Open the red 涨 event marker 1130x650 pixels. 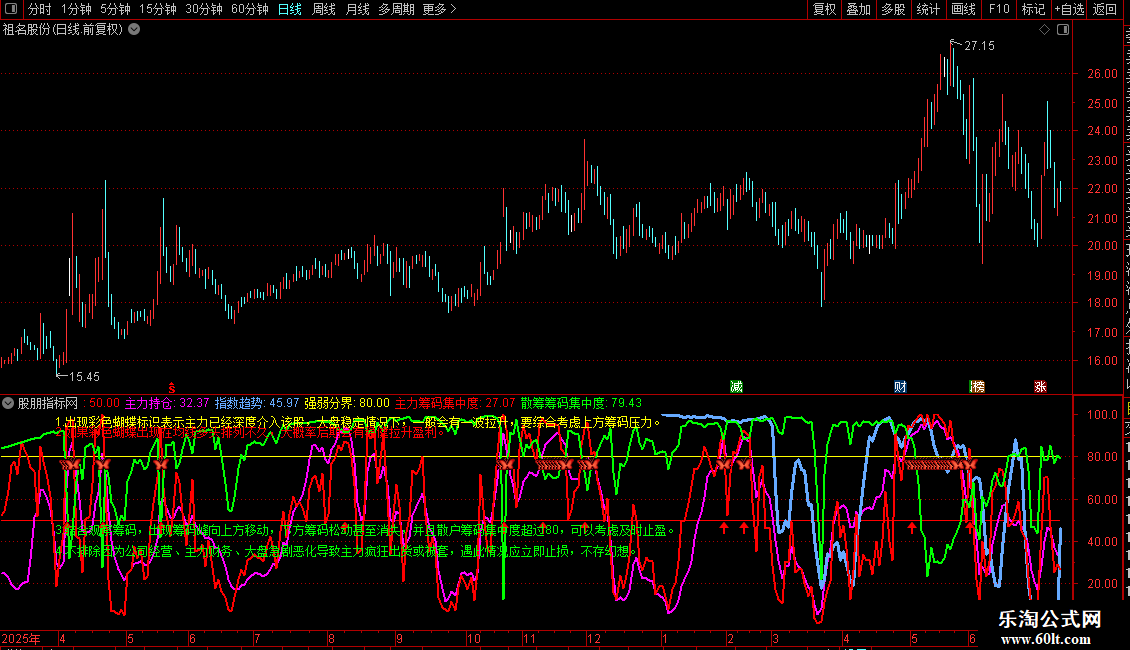1040,387
